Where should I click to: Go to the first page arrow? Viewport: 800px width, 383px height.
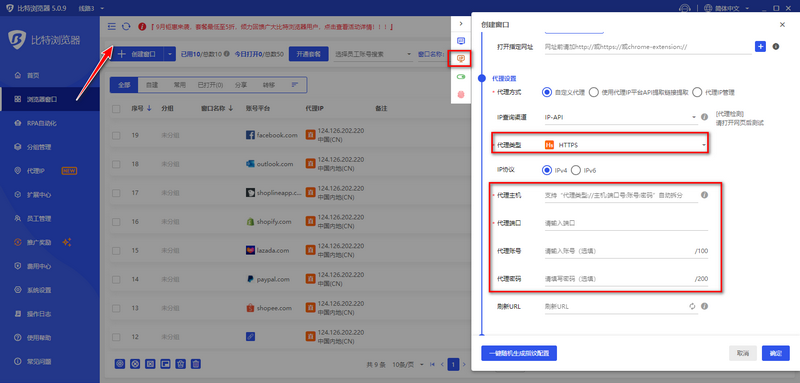pyautogui.click(x=432, y=364)
